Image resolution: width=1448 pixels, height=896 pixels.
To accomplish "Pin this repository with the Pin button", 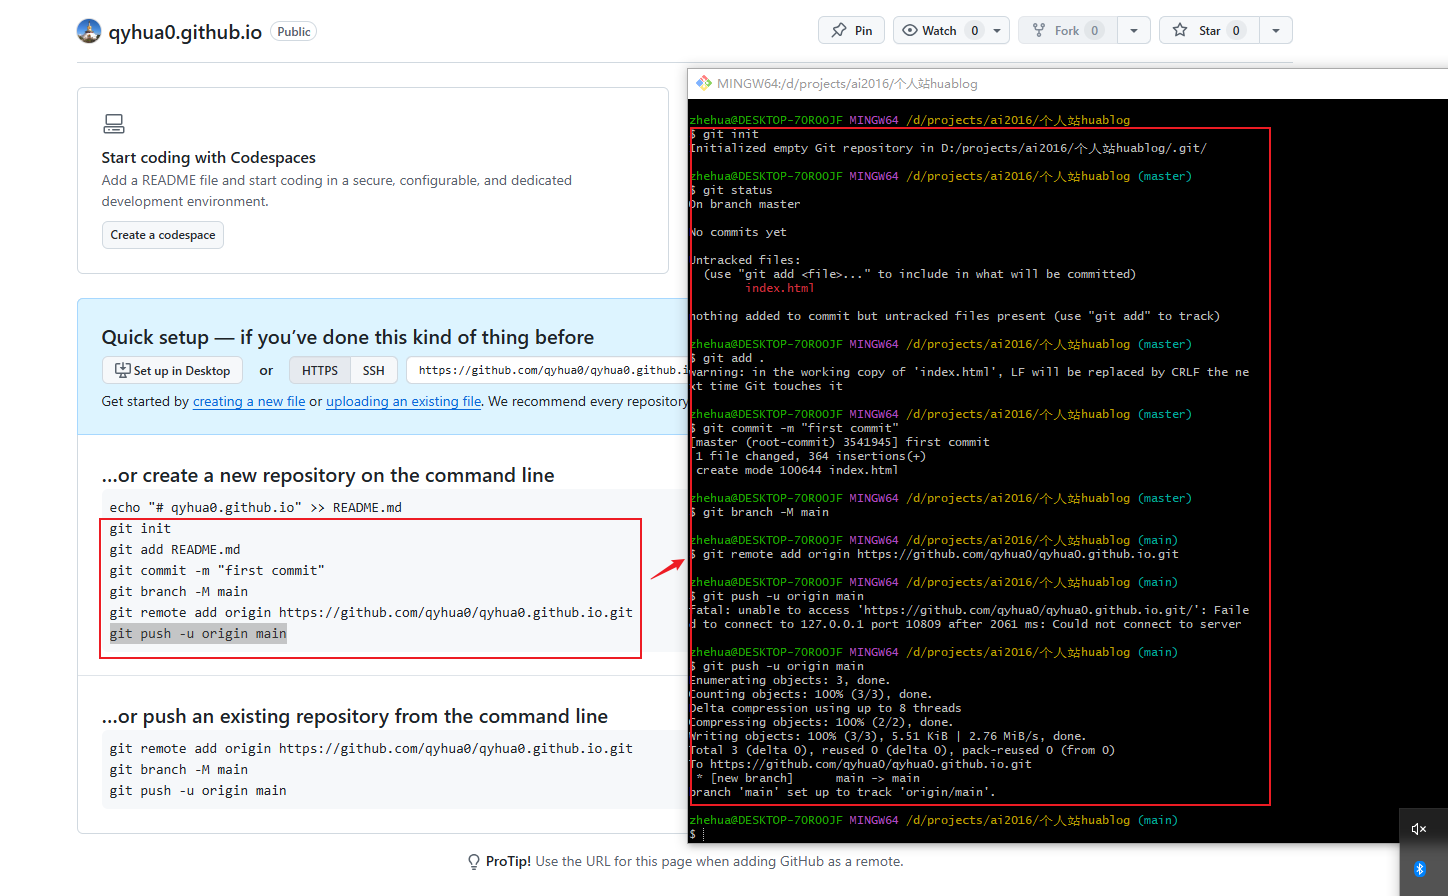I will [x=851, y=30].
